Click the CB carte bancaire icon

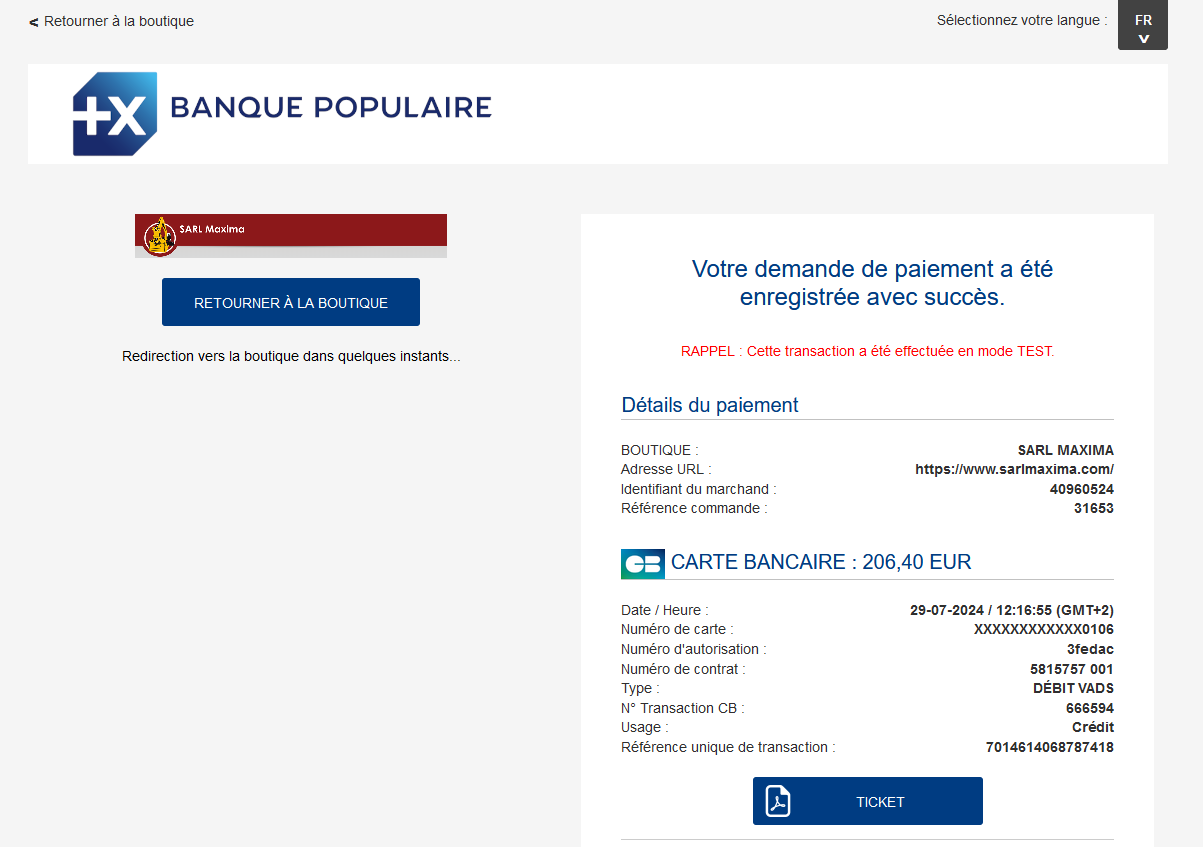642,564
